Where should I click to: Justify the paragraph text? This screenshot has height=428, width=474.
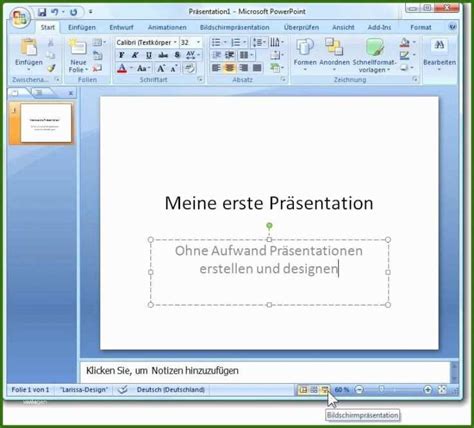[x=257, y=68]
